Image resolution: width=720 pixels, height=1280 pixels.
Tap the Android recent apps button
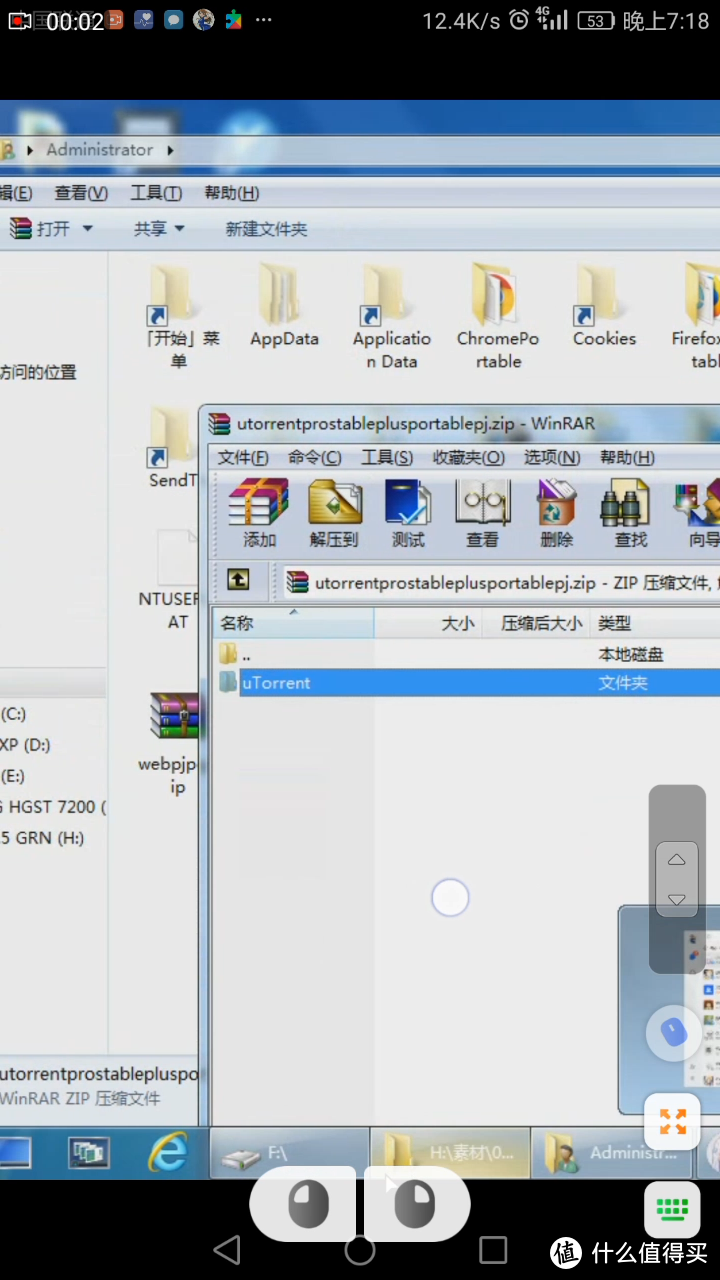pyautogui.click(x=493, y=1250)
